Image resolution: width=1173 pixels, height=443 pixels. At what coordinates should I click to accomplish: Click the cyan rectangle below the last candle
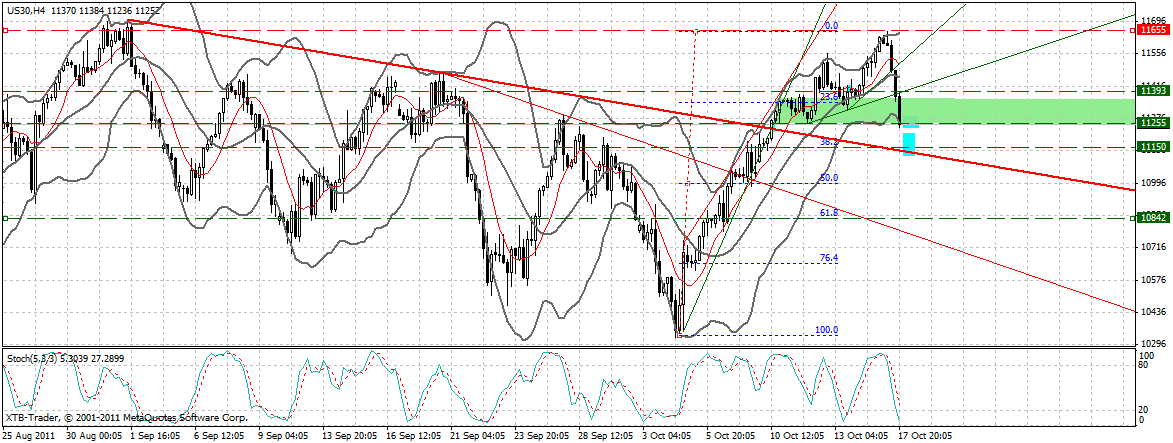click(x=909, y=144)
